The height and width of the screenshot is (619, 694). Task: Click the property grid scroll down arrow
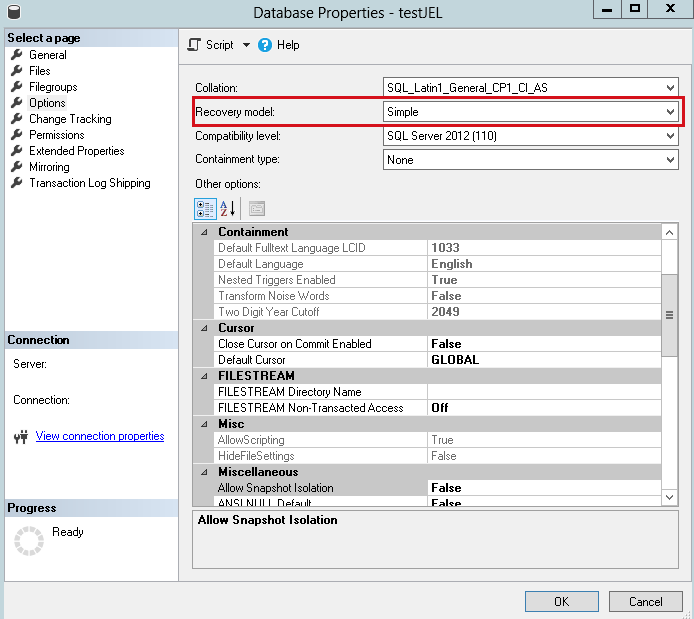pos(670,496)
